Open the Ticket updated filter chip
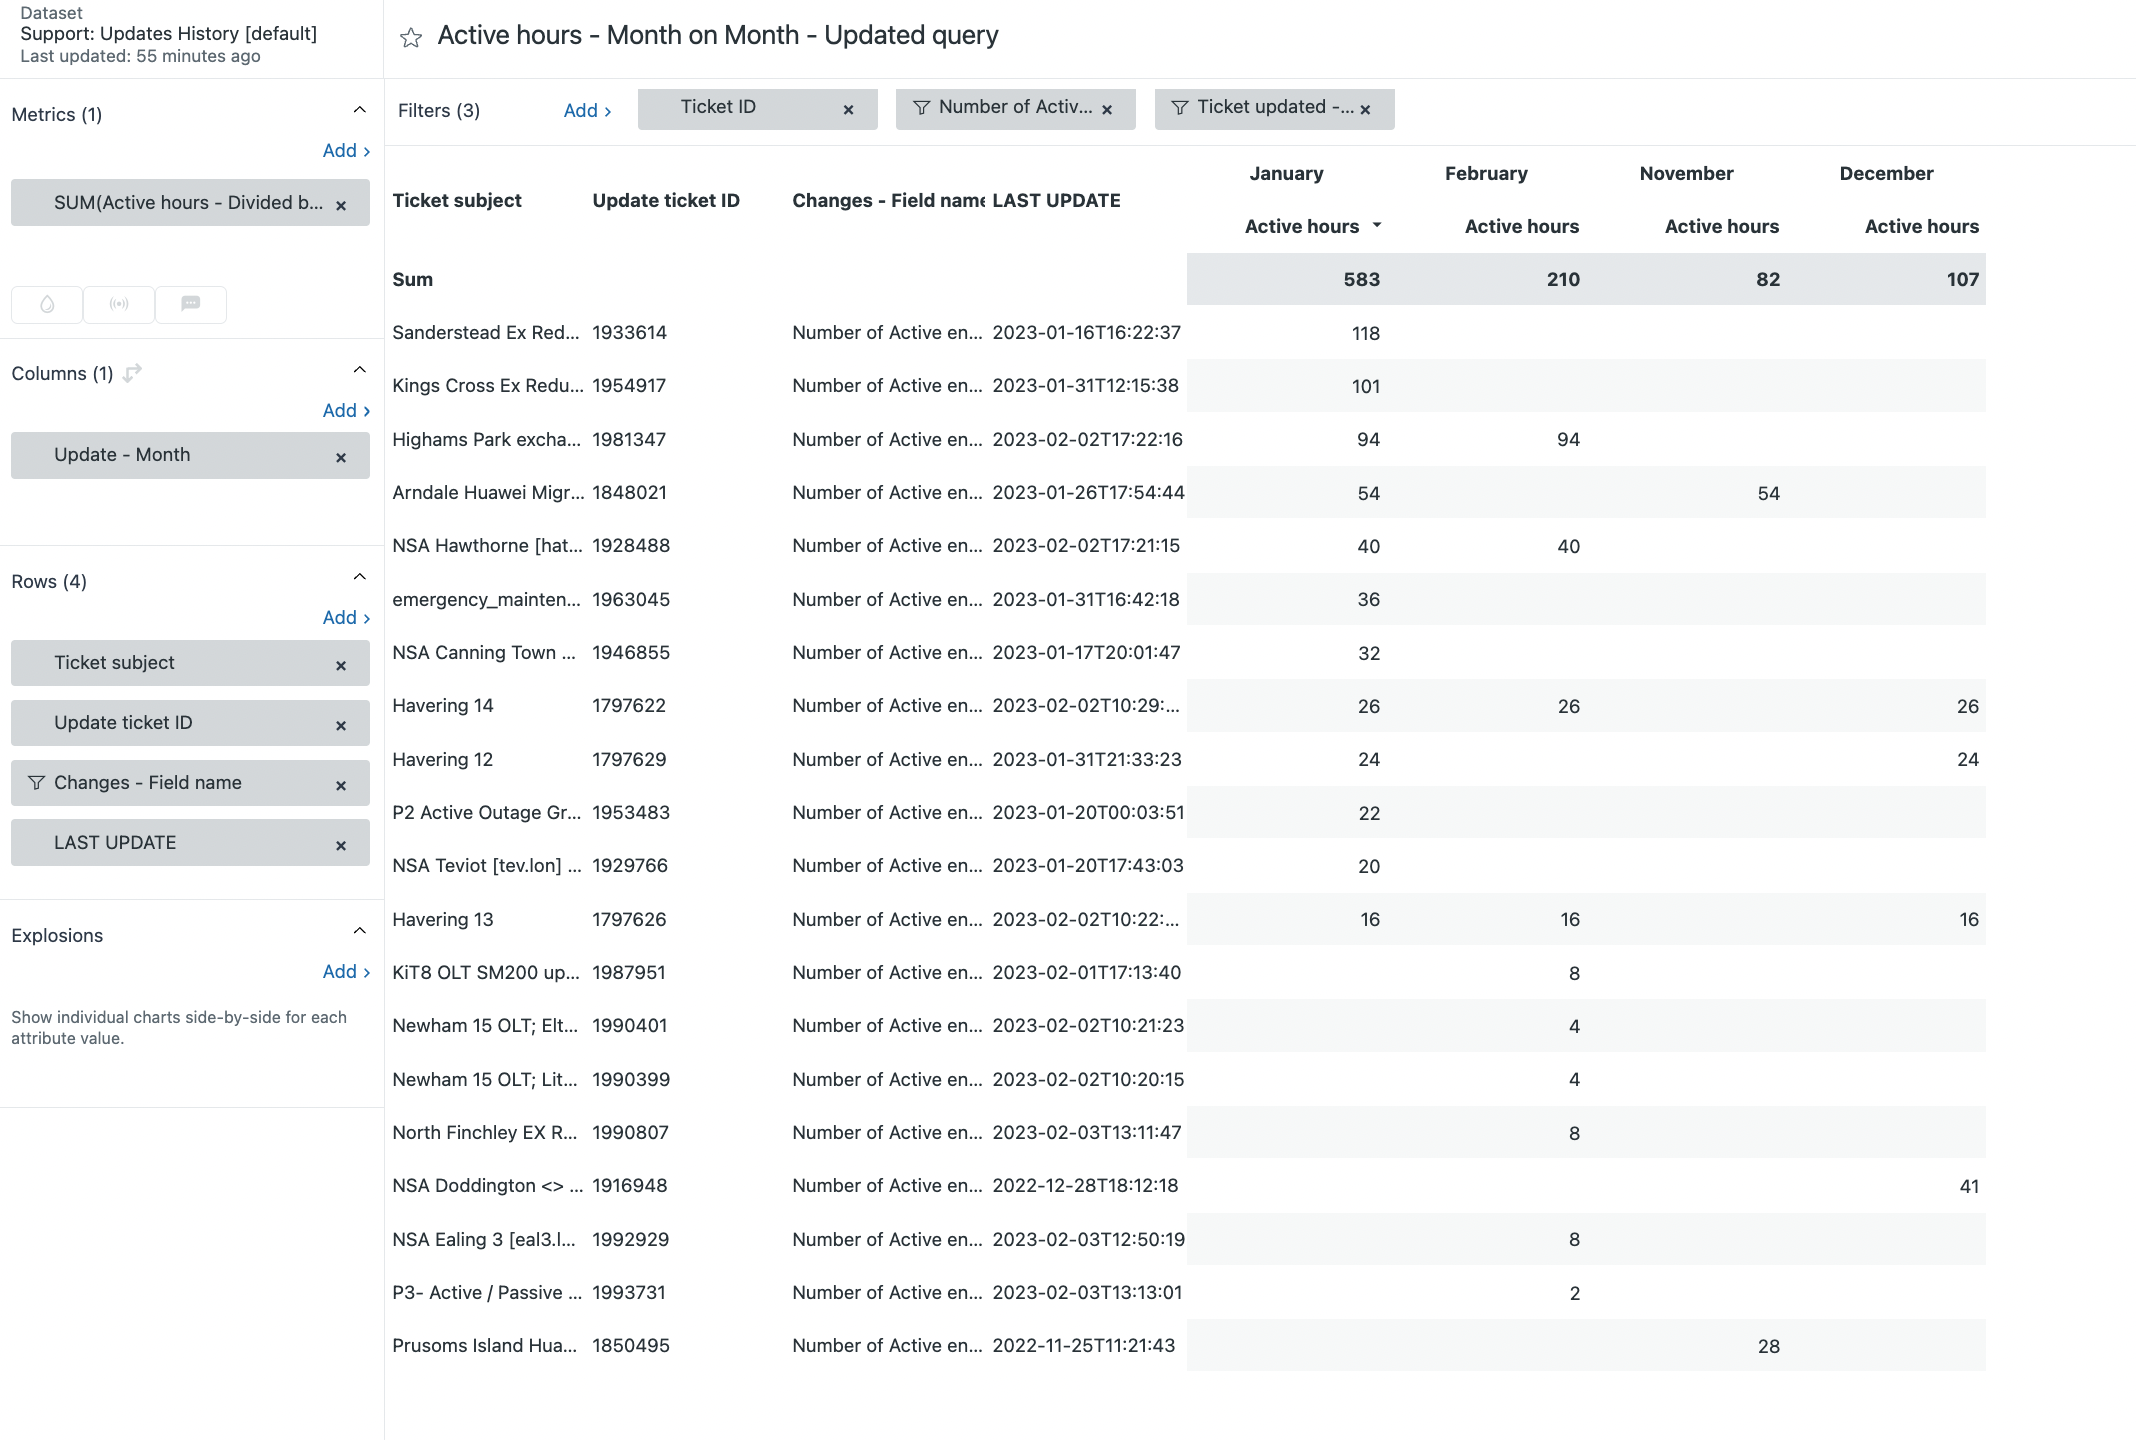 1264,108
